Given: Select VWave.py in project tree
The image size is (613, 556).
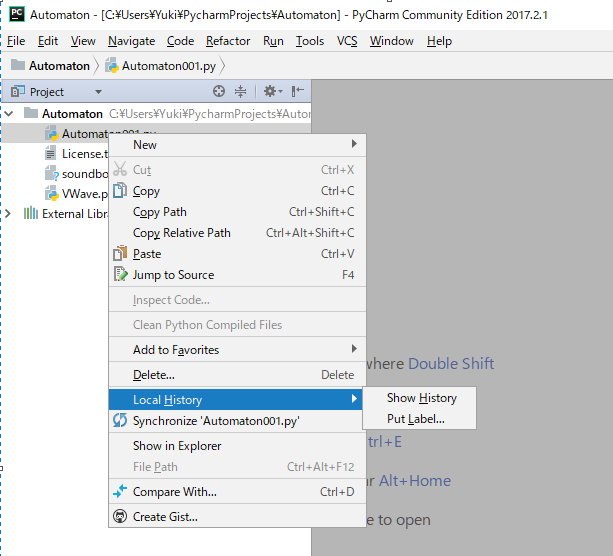Looking at the screenshot, I should [85, 194].
